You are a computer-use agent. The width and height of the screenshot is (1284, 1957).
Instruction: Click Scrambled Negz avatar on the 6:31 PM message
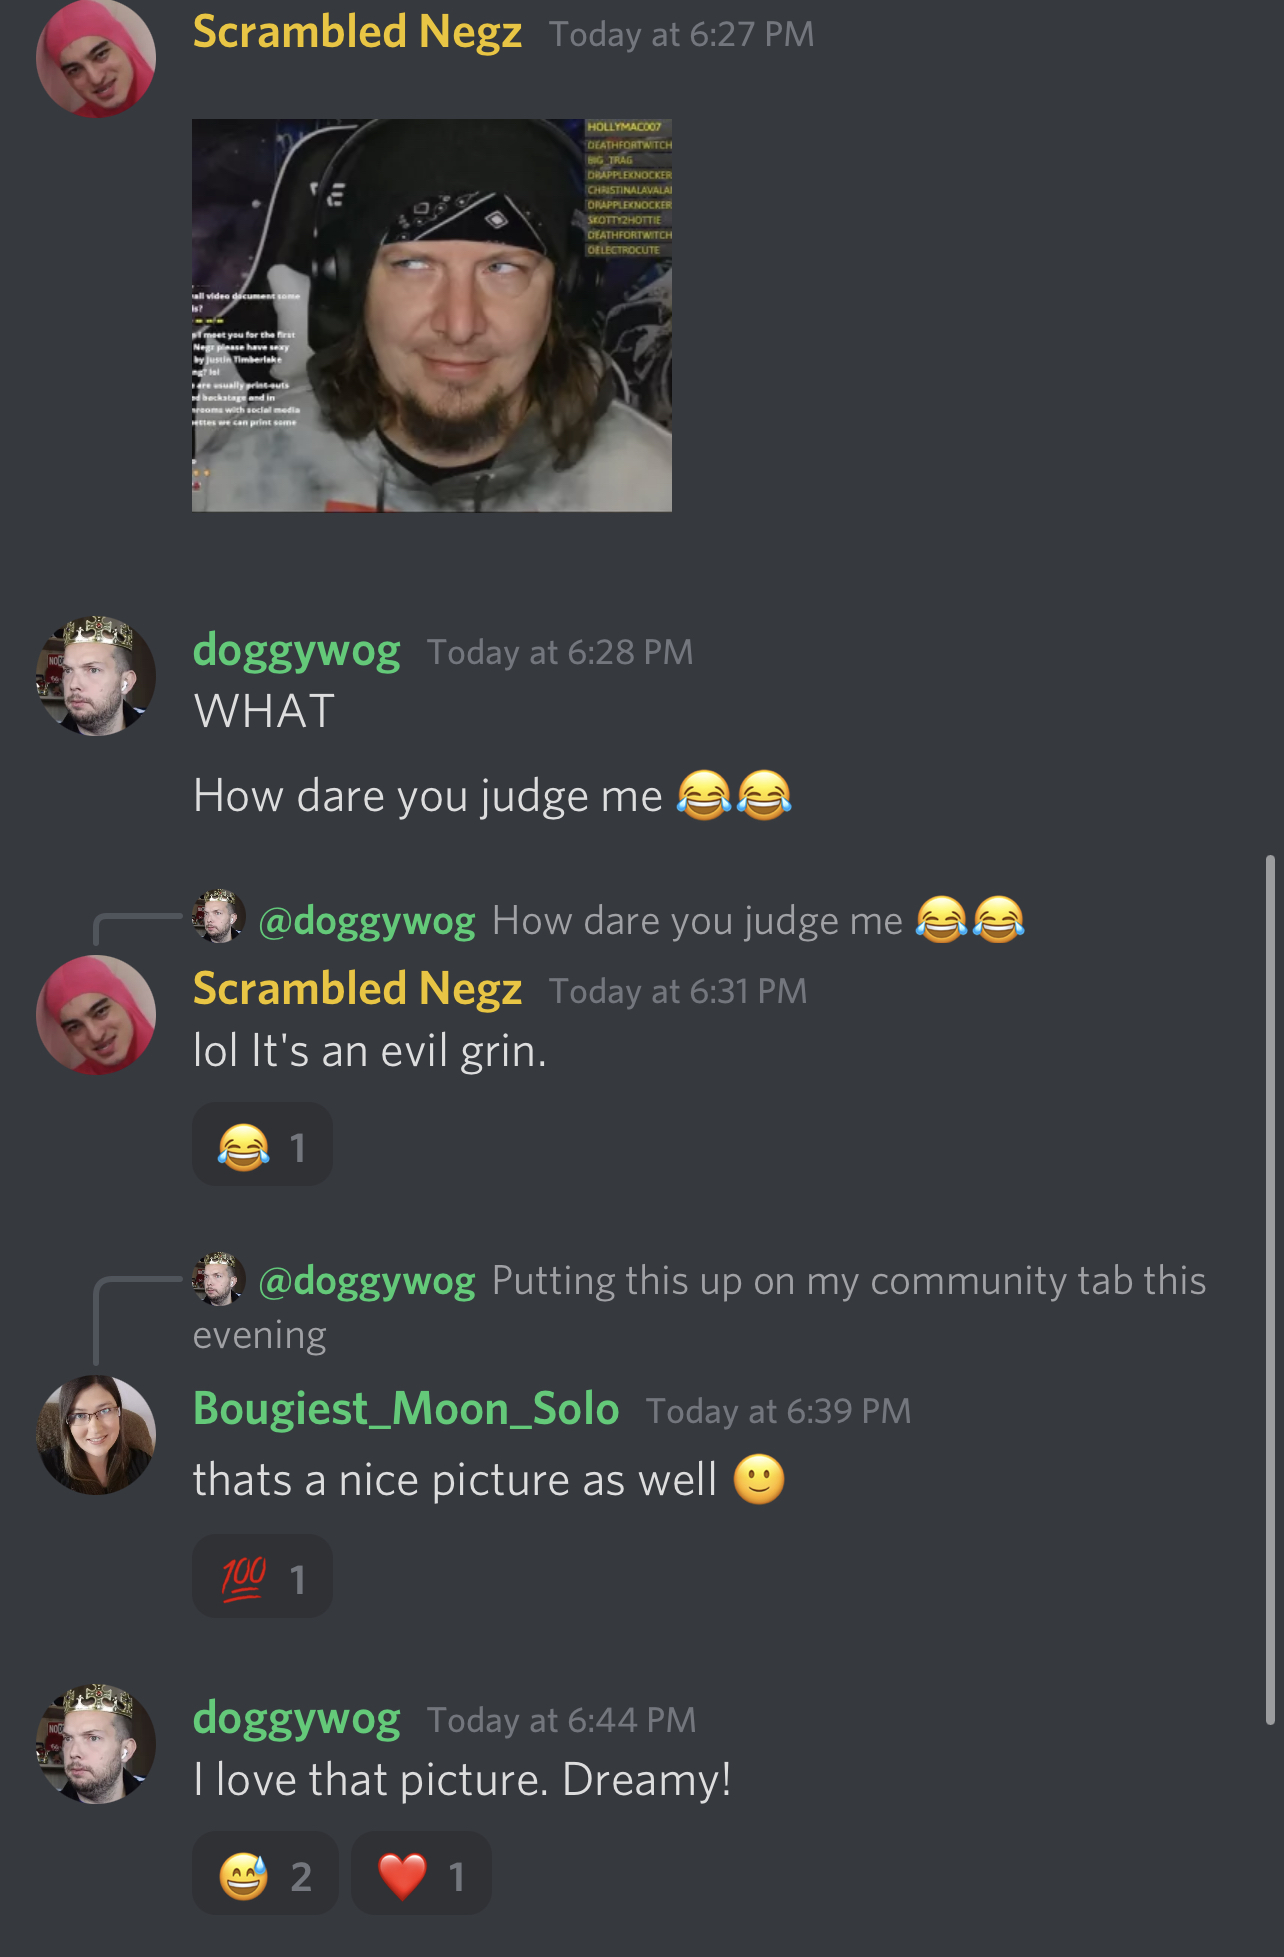tap(96, 1015)
